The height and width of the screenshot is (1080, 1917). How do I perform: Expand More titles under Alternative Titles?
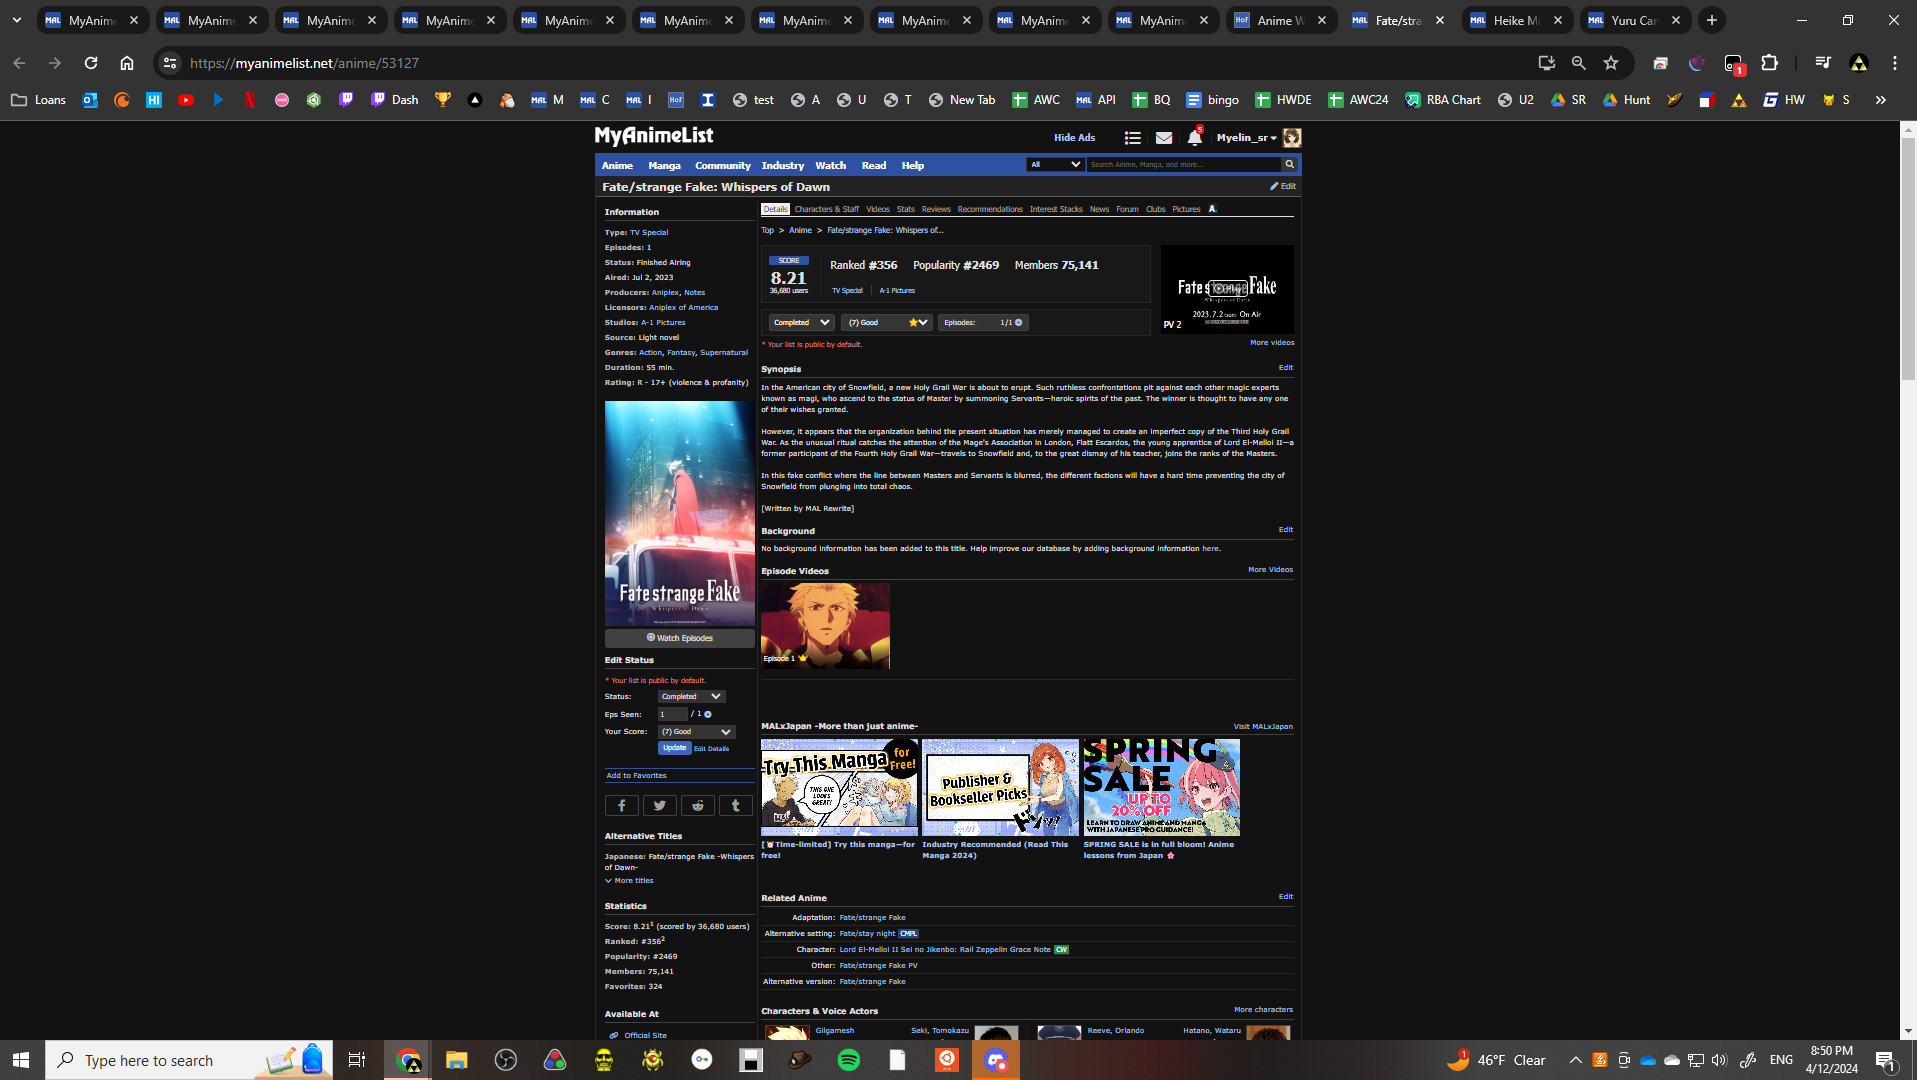[x=629, y=881]
